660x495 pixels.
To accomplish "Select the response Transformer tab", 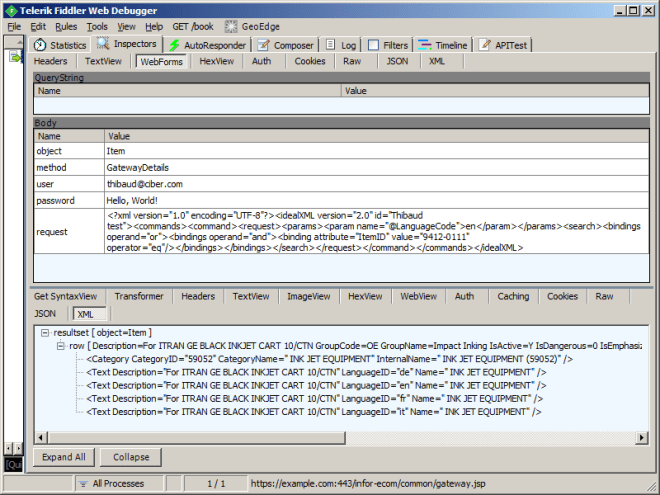I will (138, 297).
